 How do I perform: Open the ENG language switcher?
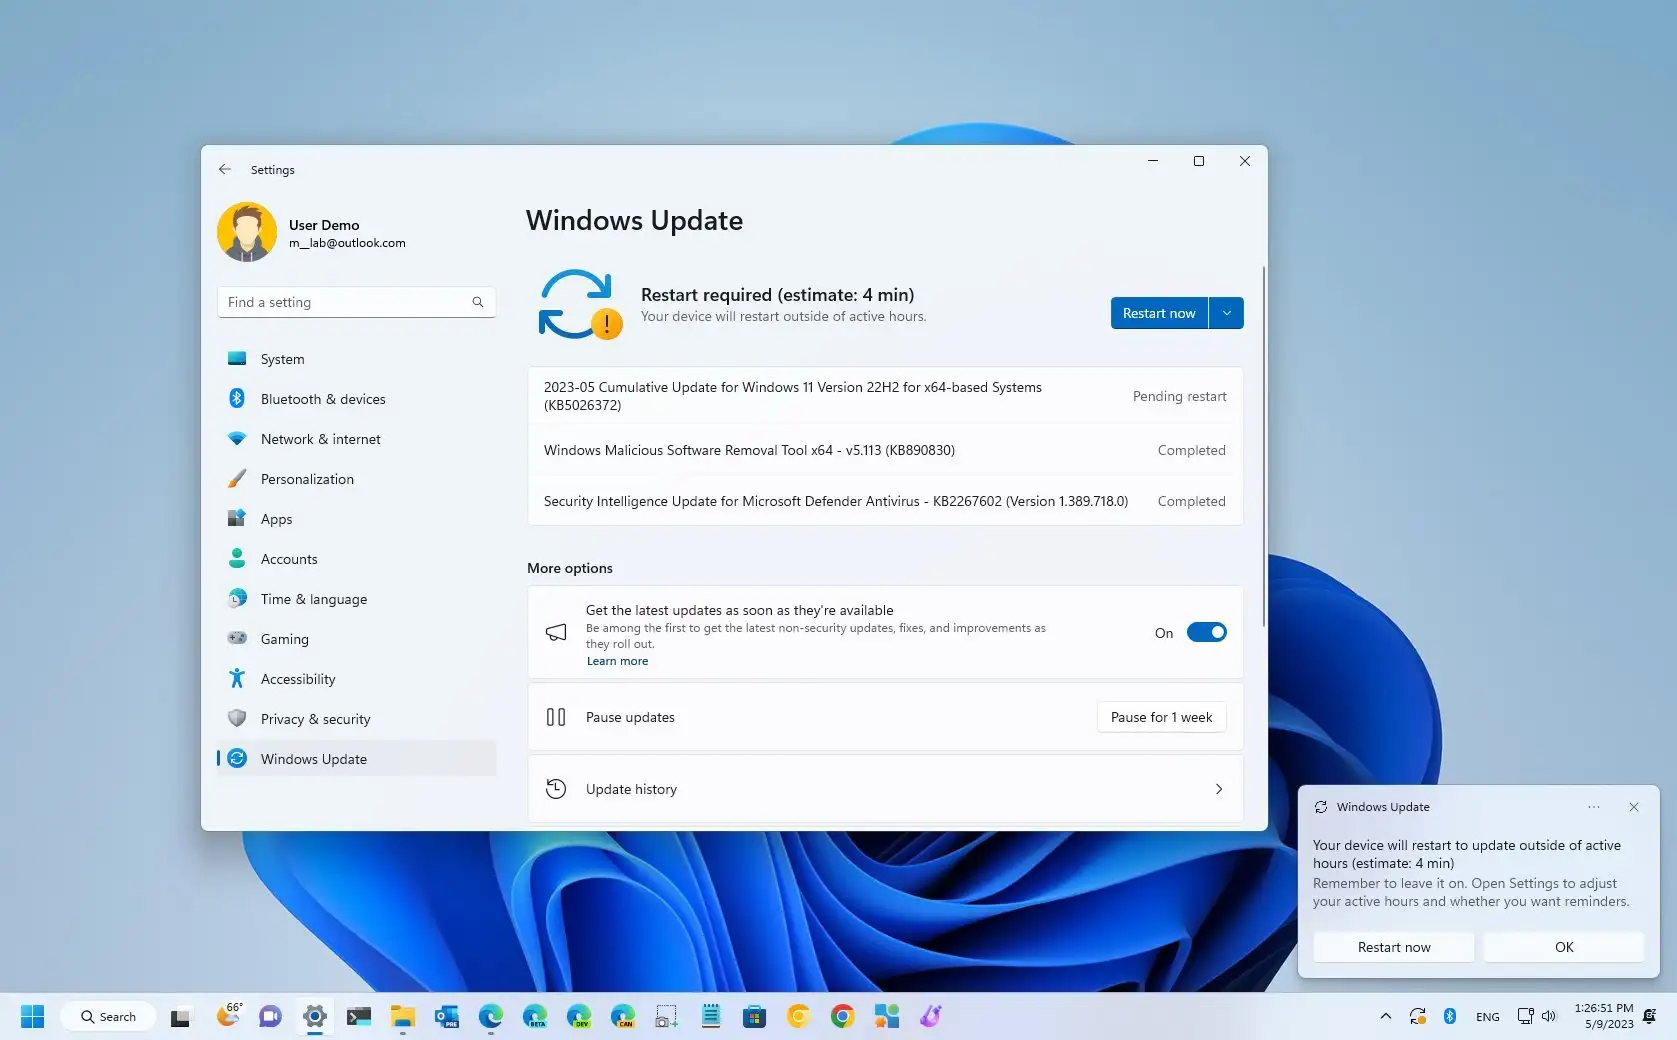pyautogui.click(x=1488, y=1017)
